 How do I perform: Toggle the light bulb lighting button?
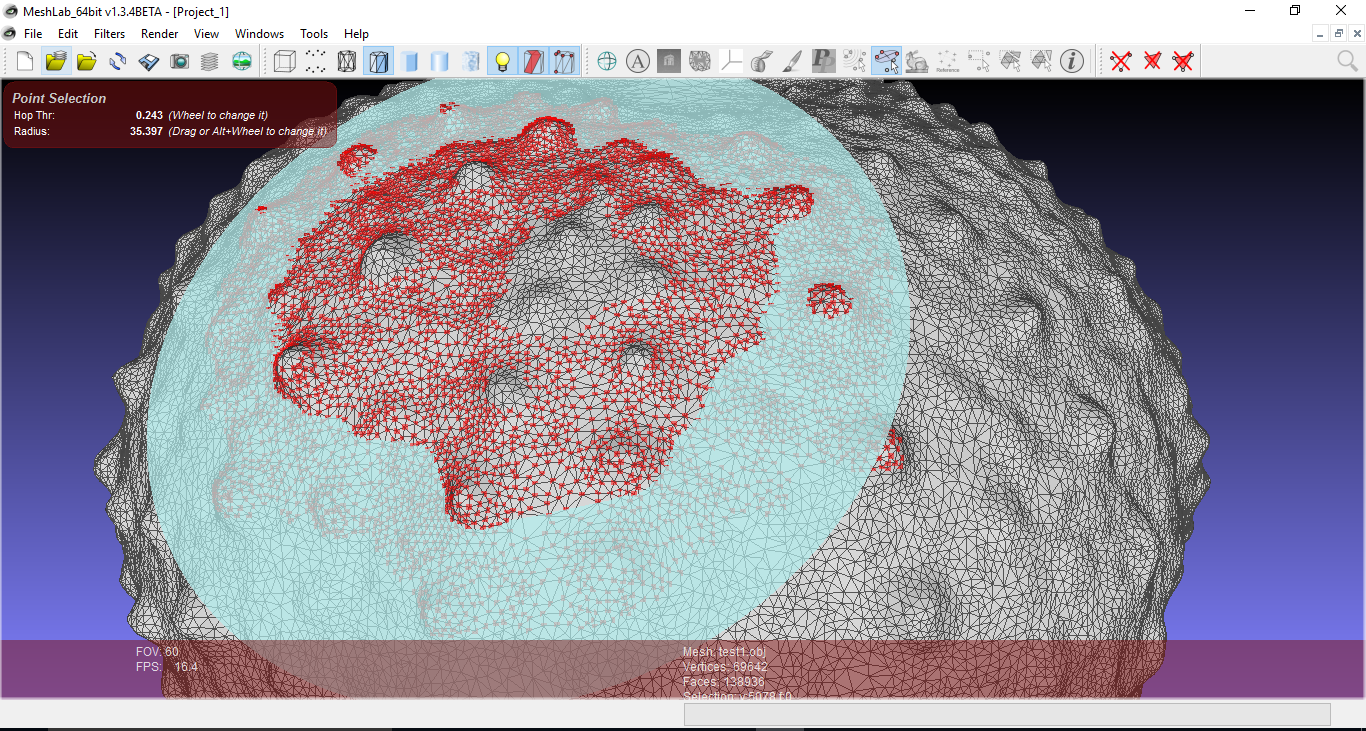click(x=502, y=61)
